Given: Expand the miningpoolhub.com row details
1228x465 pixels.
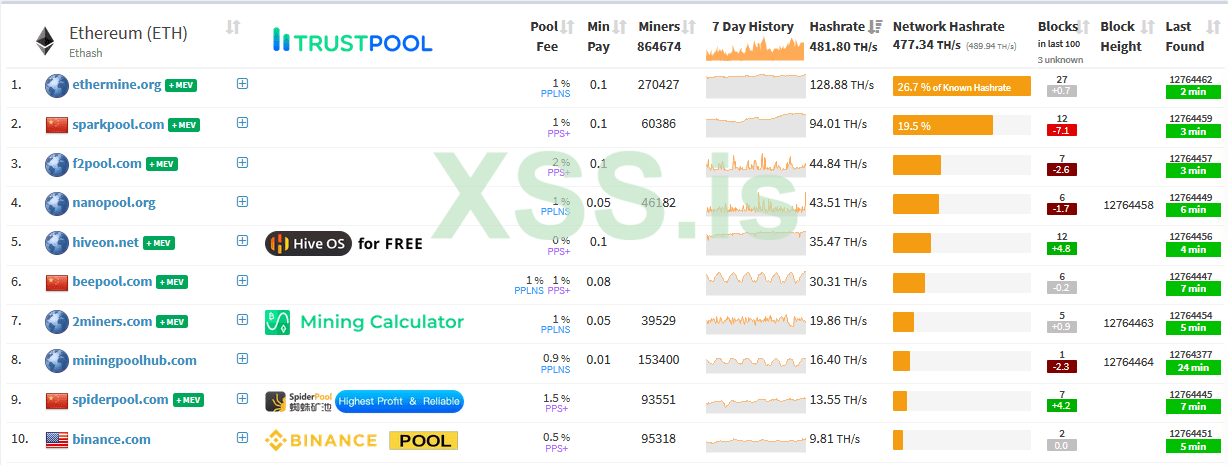Looking at the screenshot, I should 242,359.
